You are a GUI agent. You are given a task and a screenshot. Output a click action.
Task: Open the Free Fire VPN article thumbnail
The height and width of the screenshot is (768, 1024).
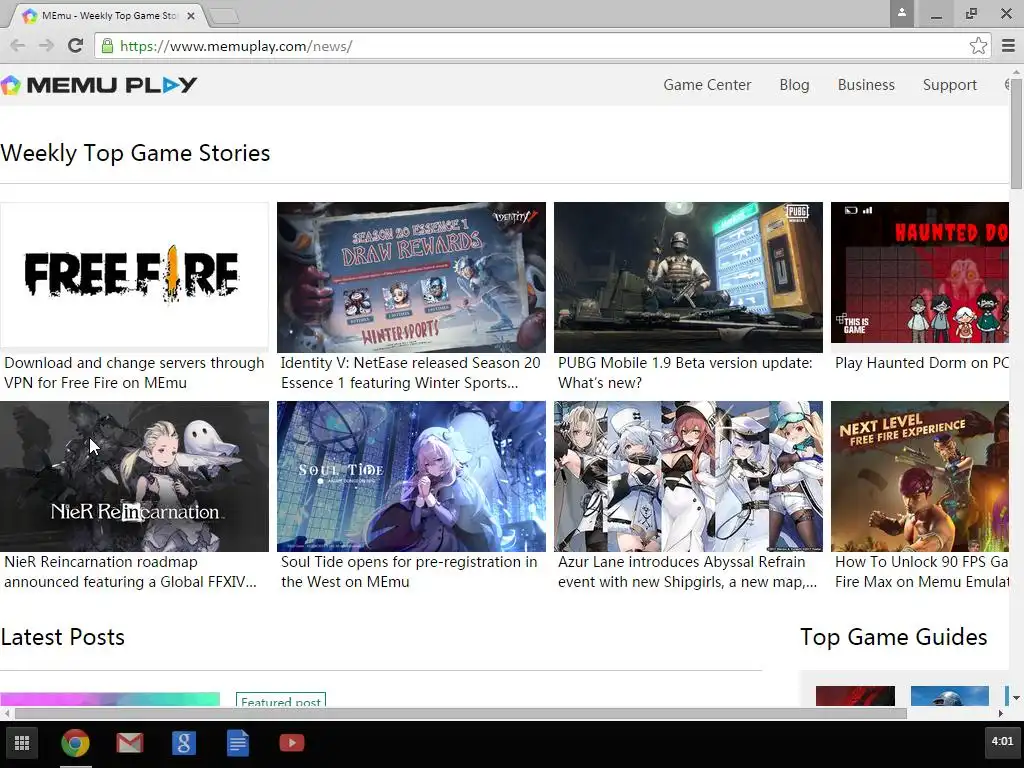click(134, 276)
